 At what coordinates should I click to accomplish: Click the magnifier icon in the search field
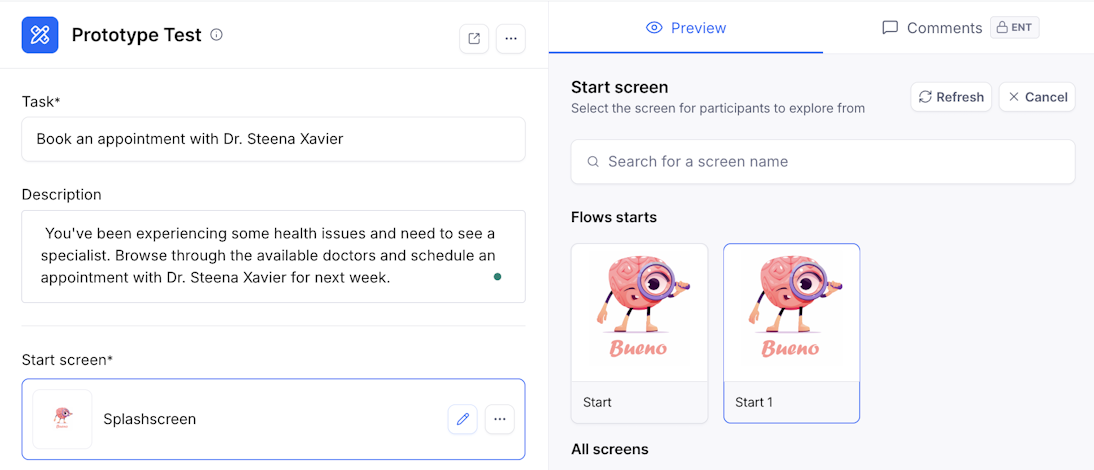point(593,162)
